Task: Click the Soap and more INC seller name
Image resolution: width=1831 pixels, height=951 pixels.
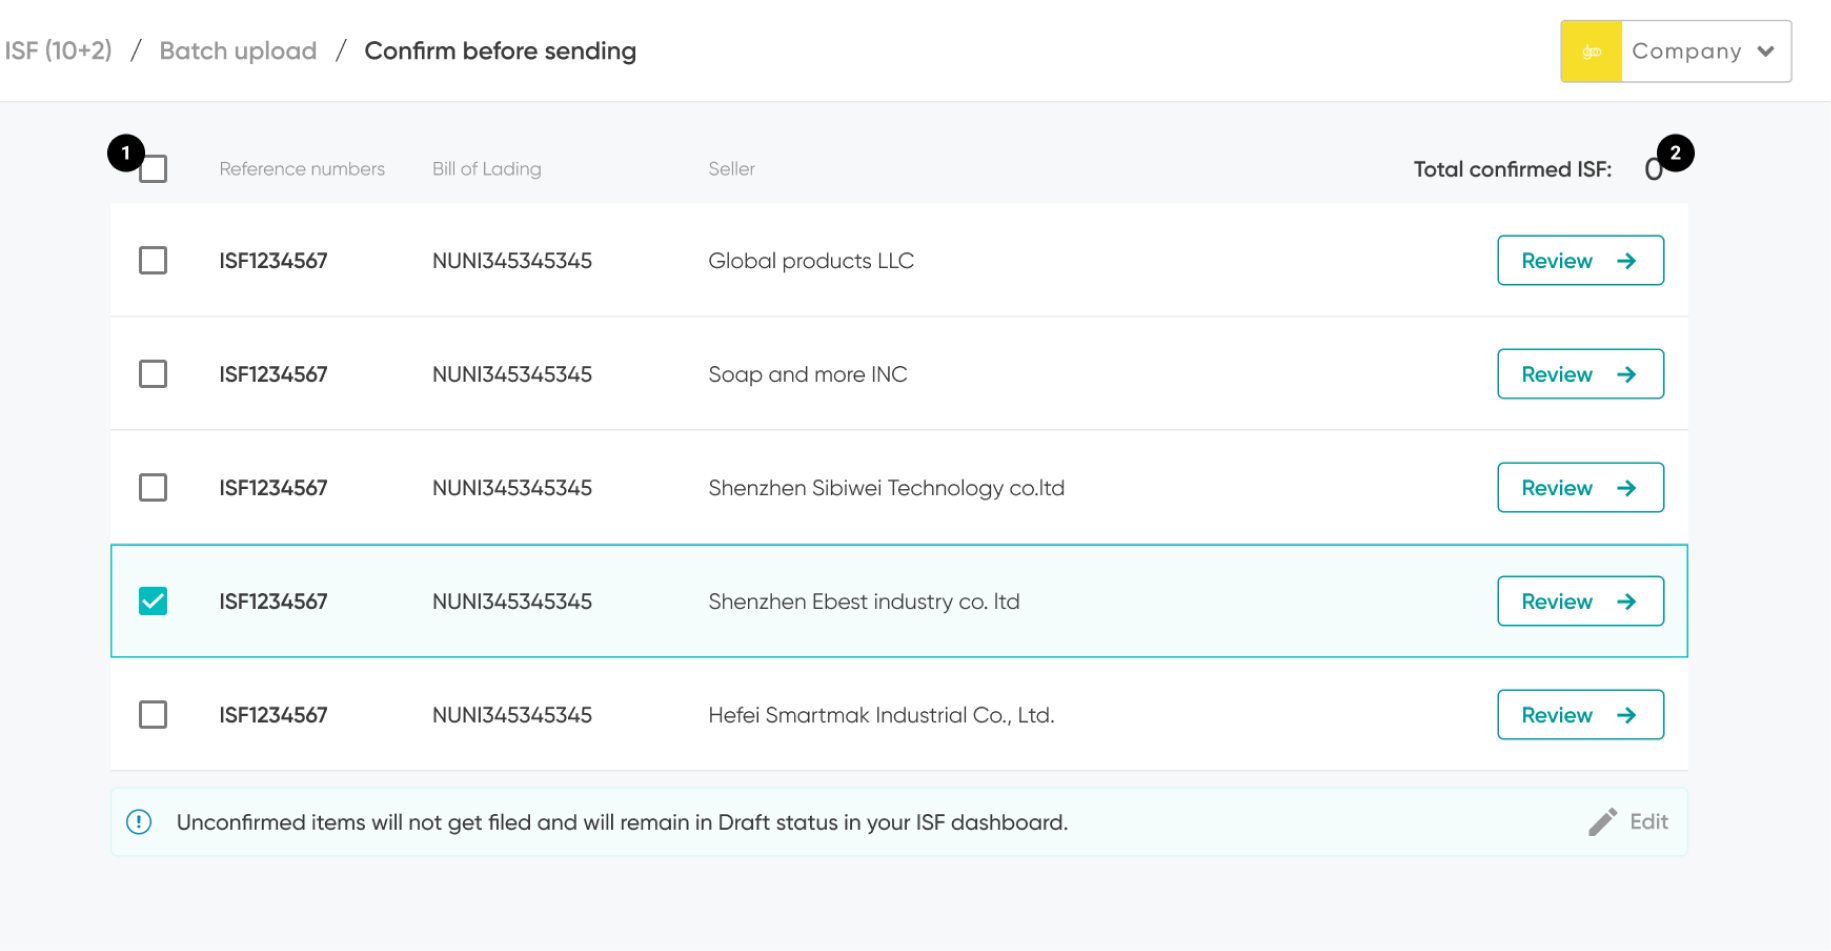Action: pyautogui.click(x=808, y=374)
